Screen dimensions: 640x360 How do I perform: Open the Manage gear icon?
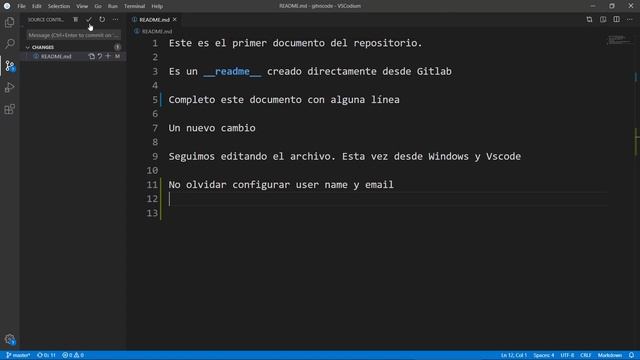tap(9, 339)
